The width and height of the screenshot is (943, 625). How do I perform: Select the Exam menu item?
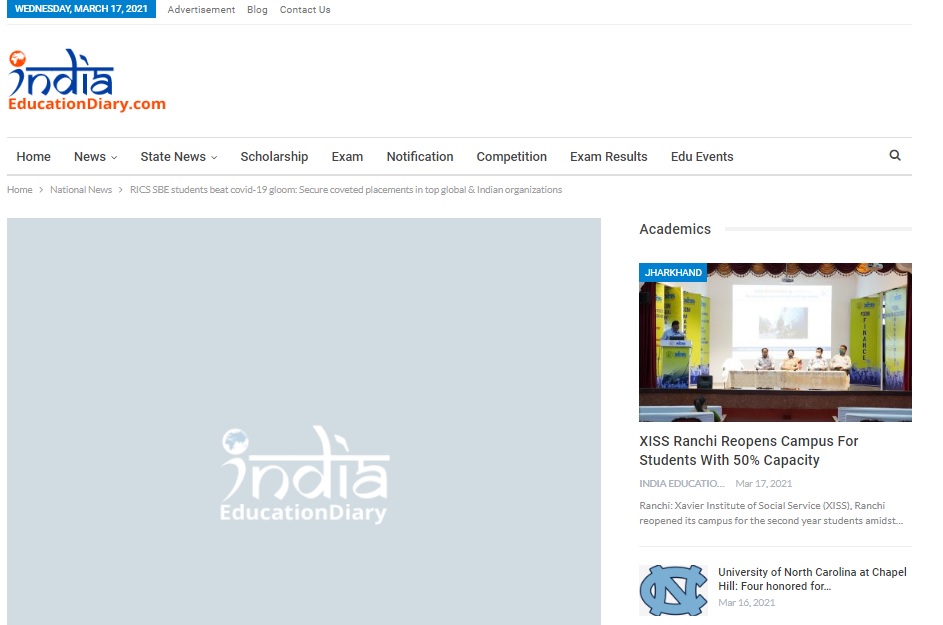click(347, 157)
